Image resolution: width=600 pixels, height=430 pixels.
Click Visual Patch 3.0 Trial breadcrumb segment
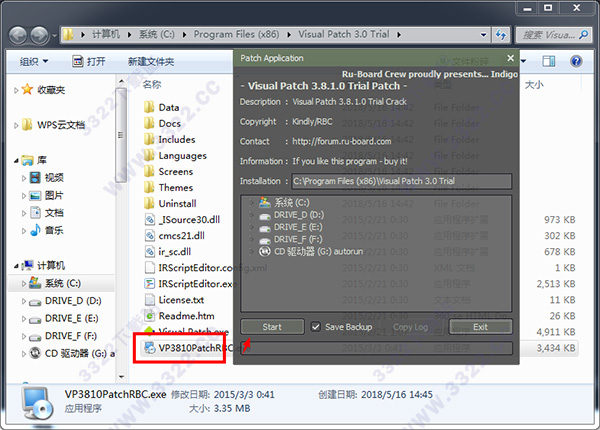pos(344,34)
